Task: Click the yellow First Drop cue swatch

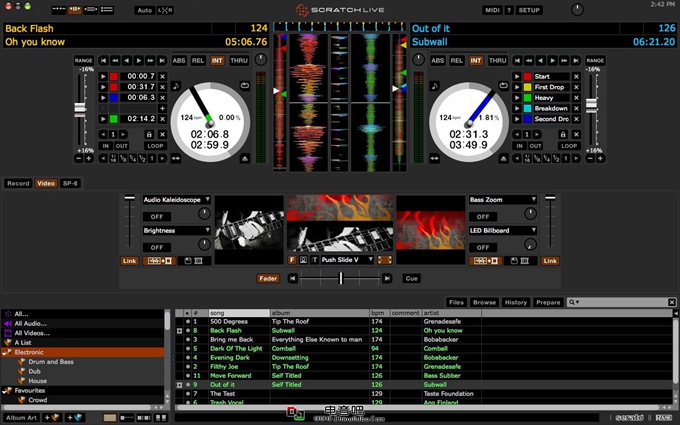Action: pyautogui.click(x=527, y=87)
